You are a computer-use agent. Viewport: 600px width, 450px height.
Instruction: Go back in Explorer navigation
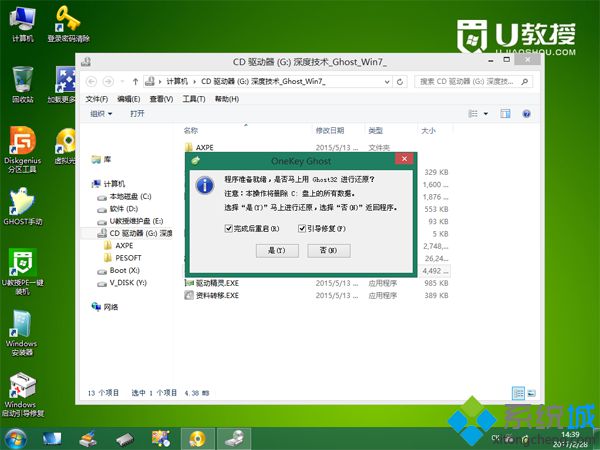(91, 82)
